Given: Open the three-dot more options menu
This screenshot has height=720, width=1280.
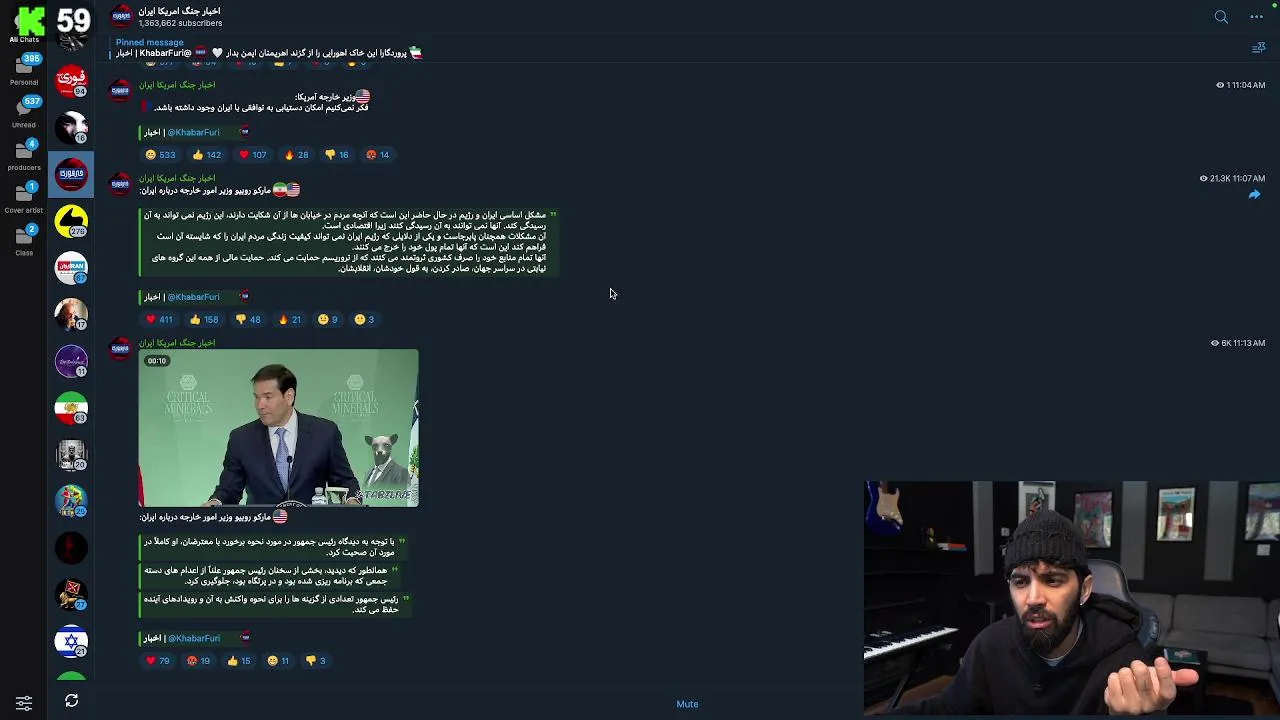Looking at the screenshot, I should pyautogui.click(x=1257, y=17).
